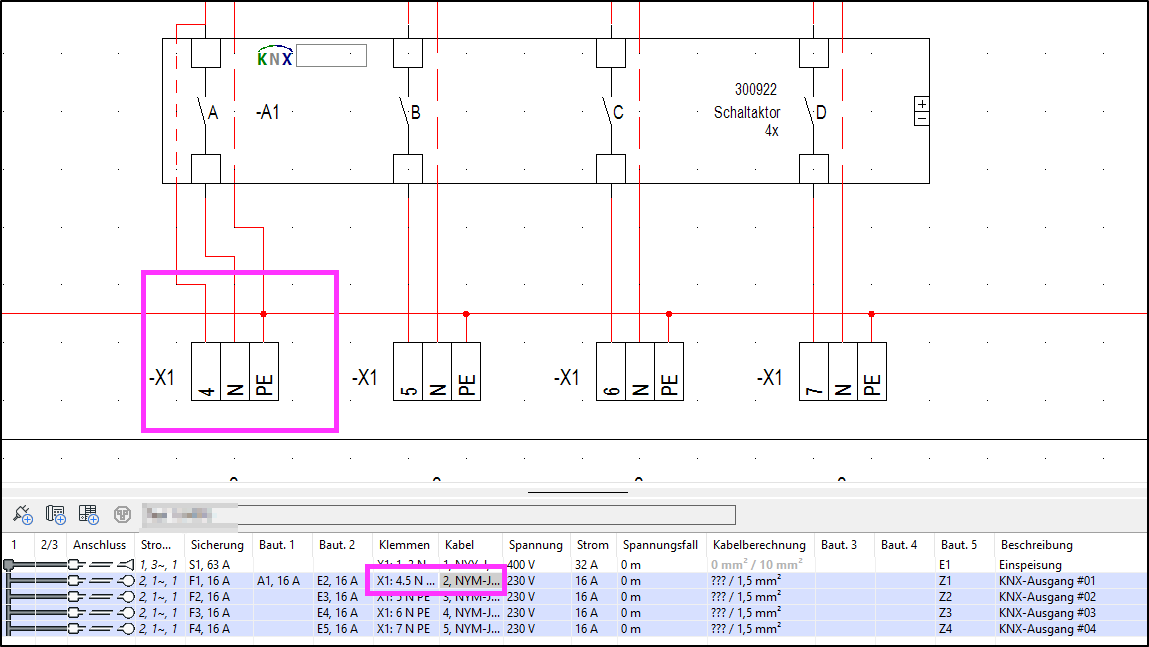The height and width of the screenshot is (647, 1149).
Task: Sort by the Sicherung column header
Action: 218,544
